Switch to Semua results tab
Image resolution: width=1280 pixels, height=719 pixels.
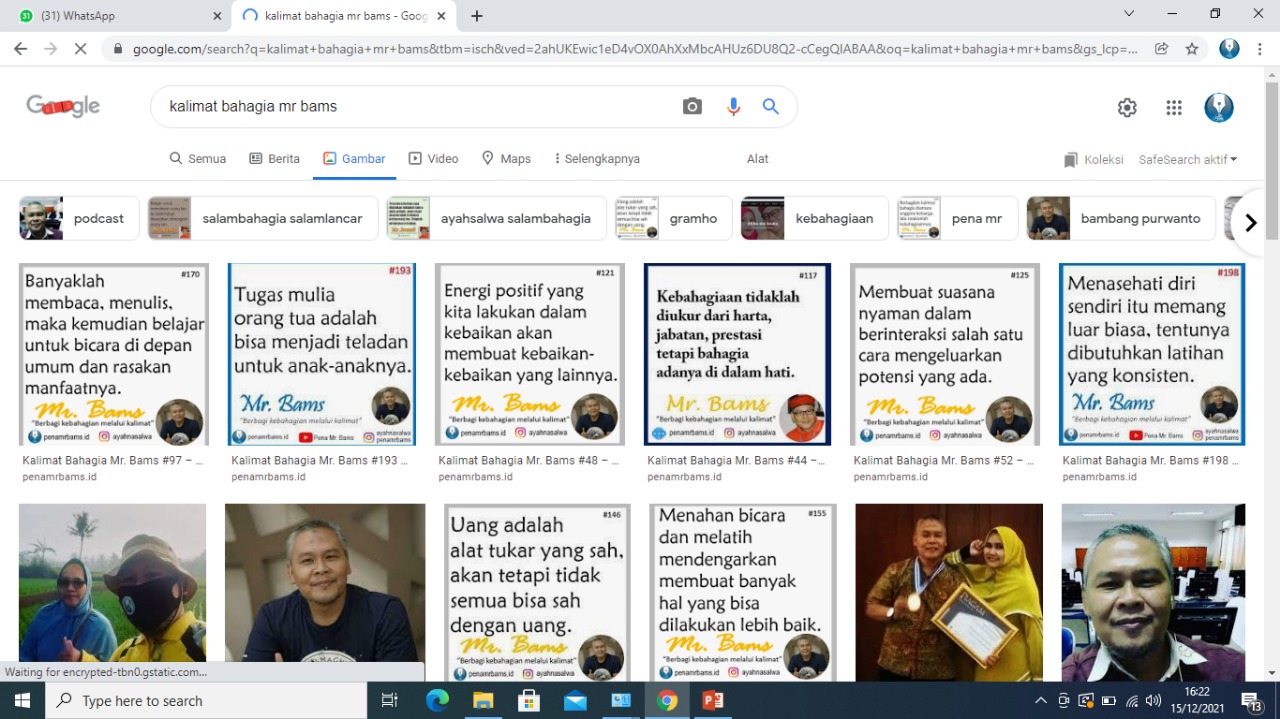[198, 159]
